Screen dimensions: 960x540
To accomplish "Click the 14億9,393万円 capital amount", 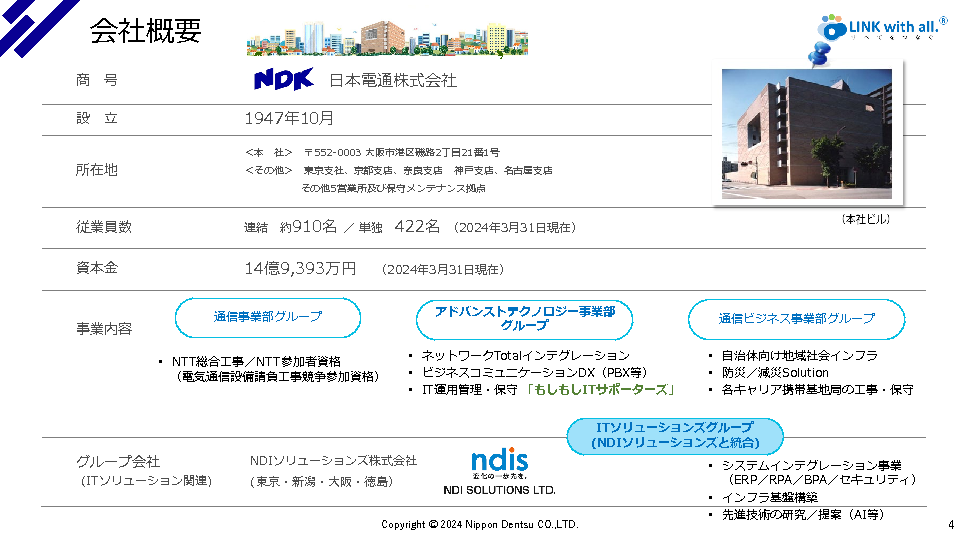I will coord(300,269).
